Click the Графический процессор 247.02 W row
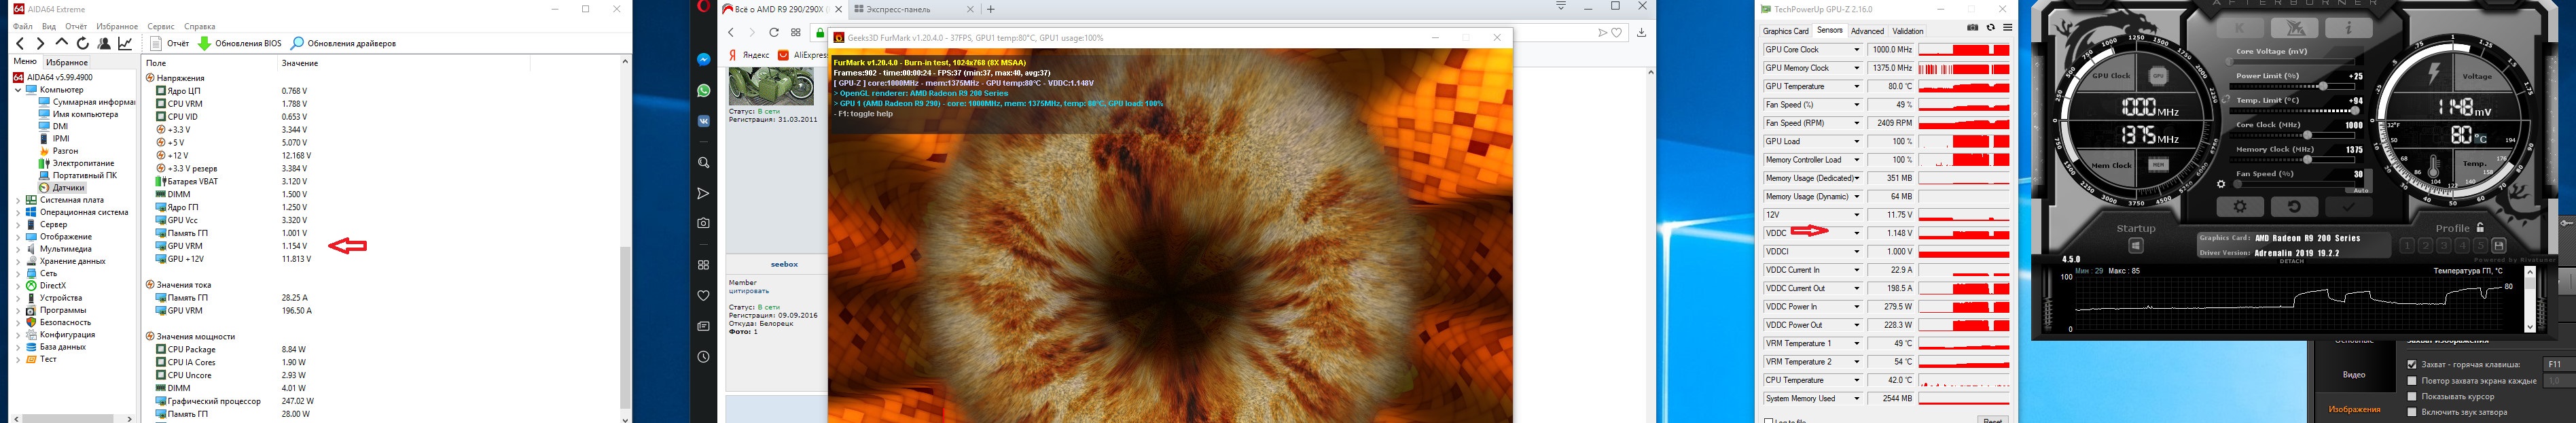The height and width of the screenshot is (423, 2576). [x=234, y=401]
